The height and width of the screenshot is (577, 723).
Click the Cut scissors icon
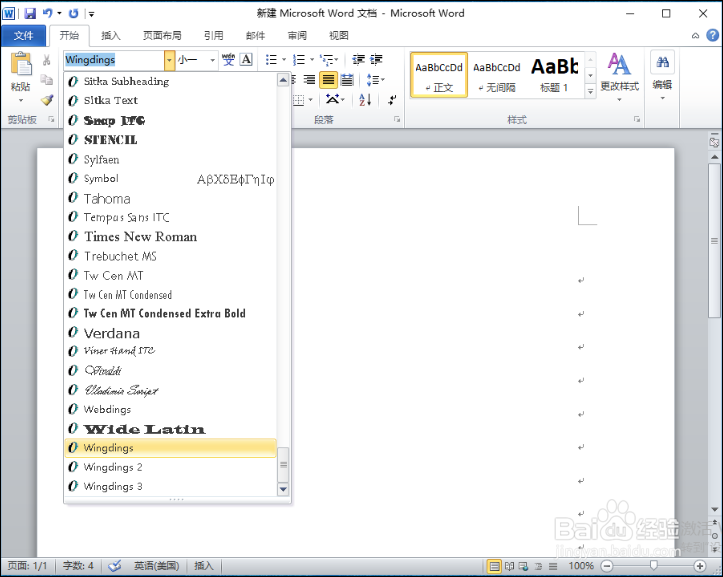tap(47, 60)
